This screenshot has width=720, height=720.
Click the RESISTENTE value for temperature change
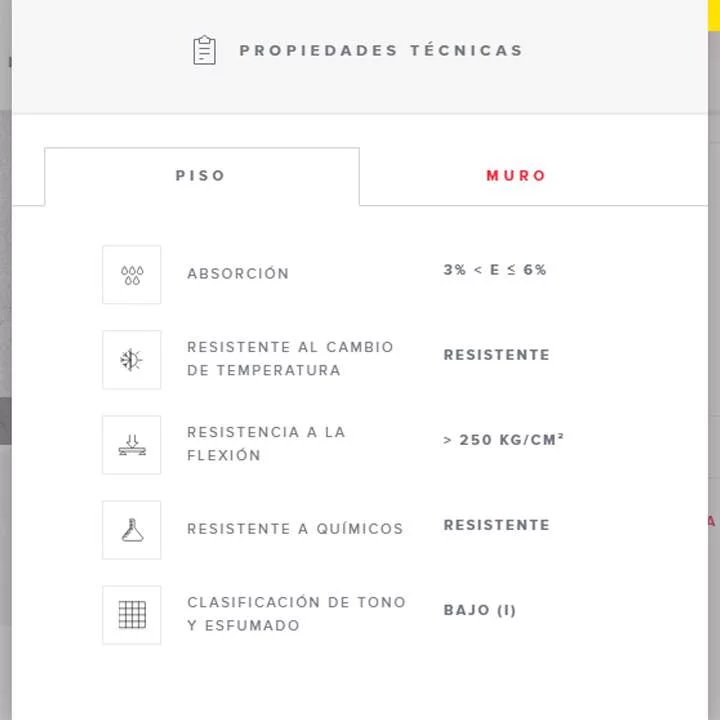[x=497, y=355]
